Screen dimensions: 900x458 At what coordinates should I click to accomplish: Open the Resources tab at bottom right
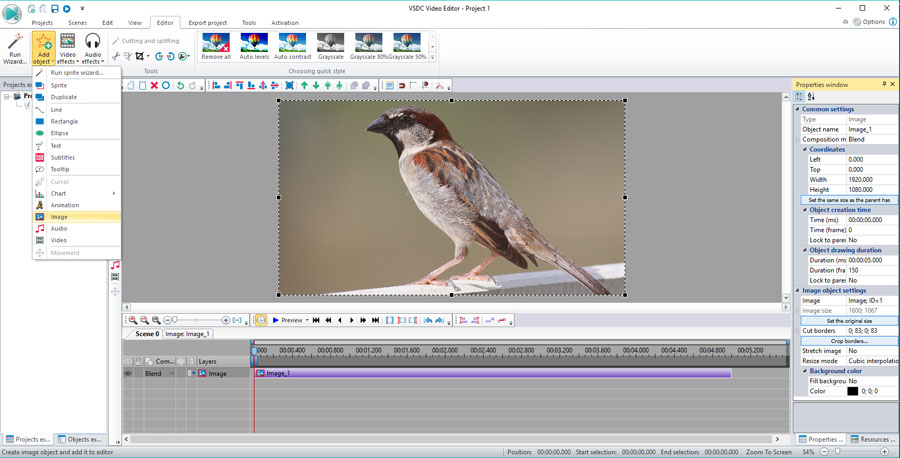coord(871,440)
